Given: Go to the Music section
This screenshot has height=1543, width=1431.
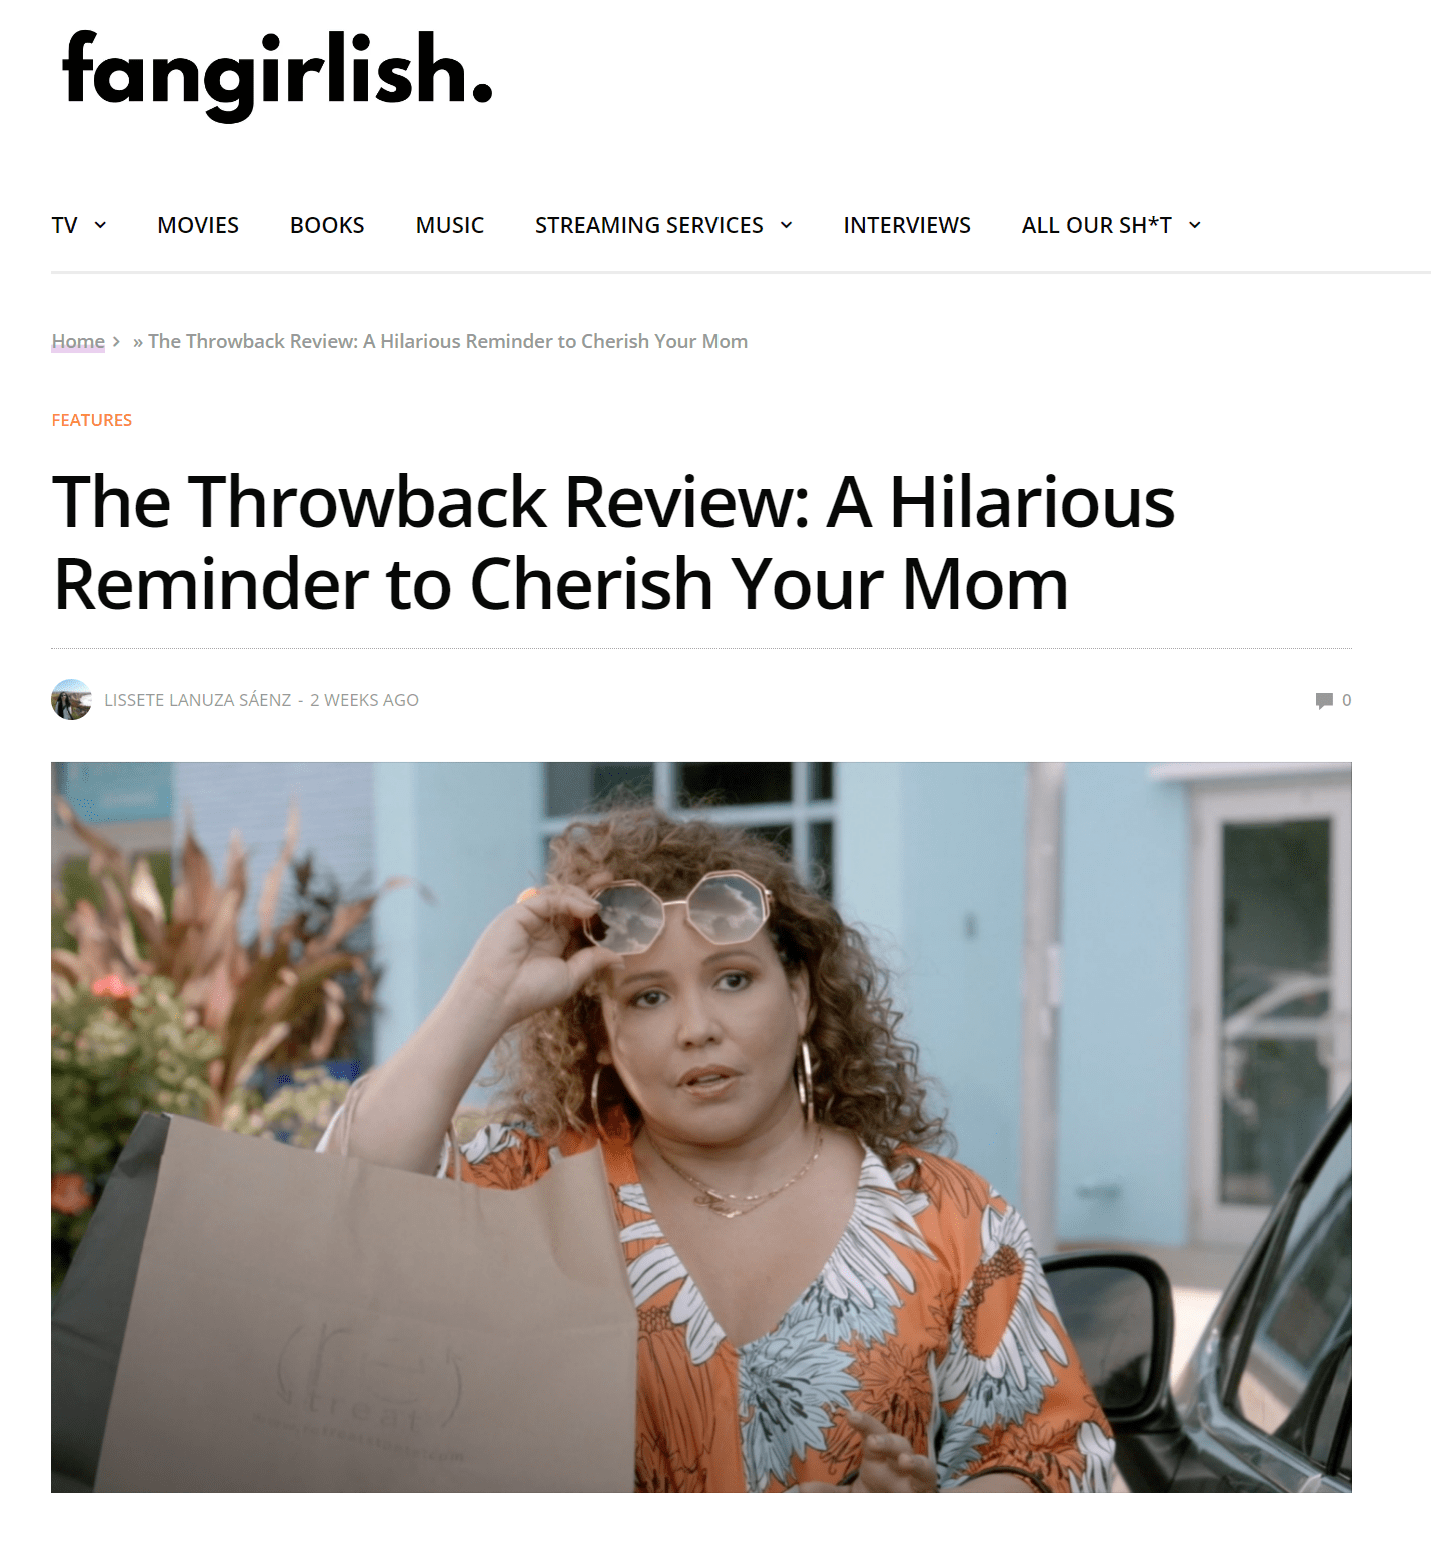Looking at the screenshot, I should pos(450,225).
